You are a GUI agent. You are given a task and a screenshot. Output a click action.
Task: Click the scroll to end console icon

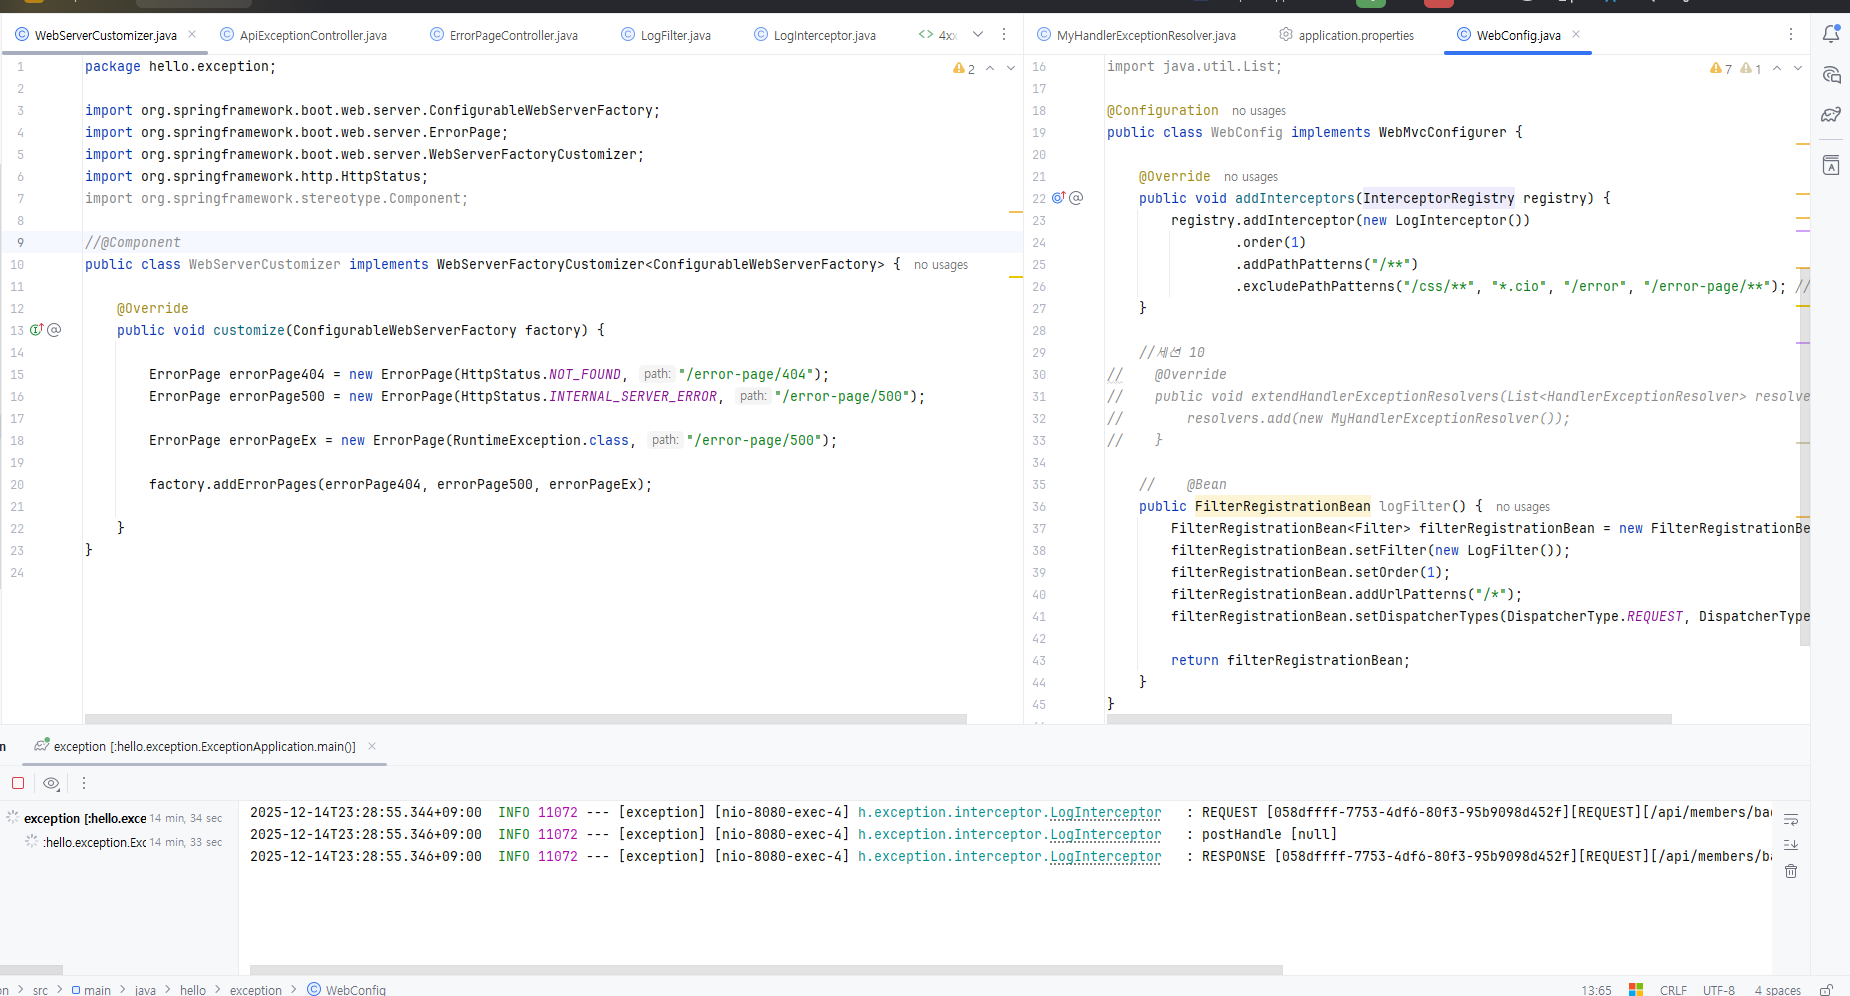pos(1791,845)
